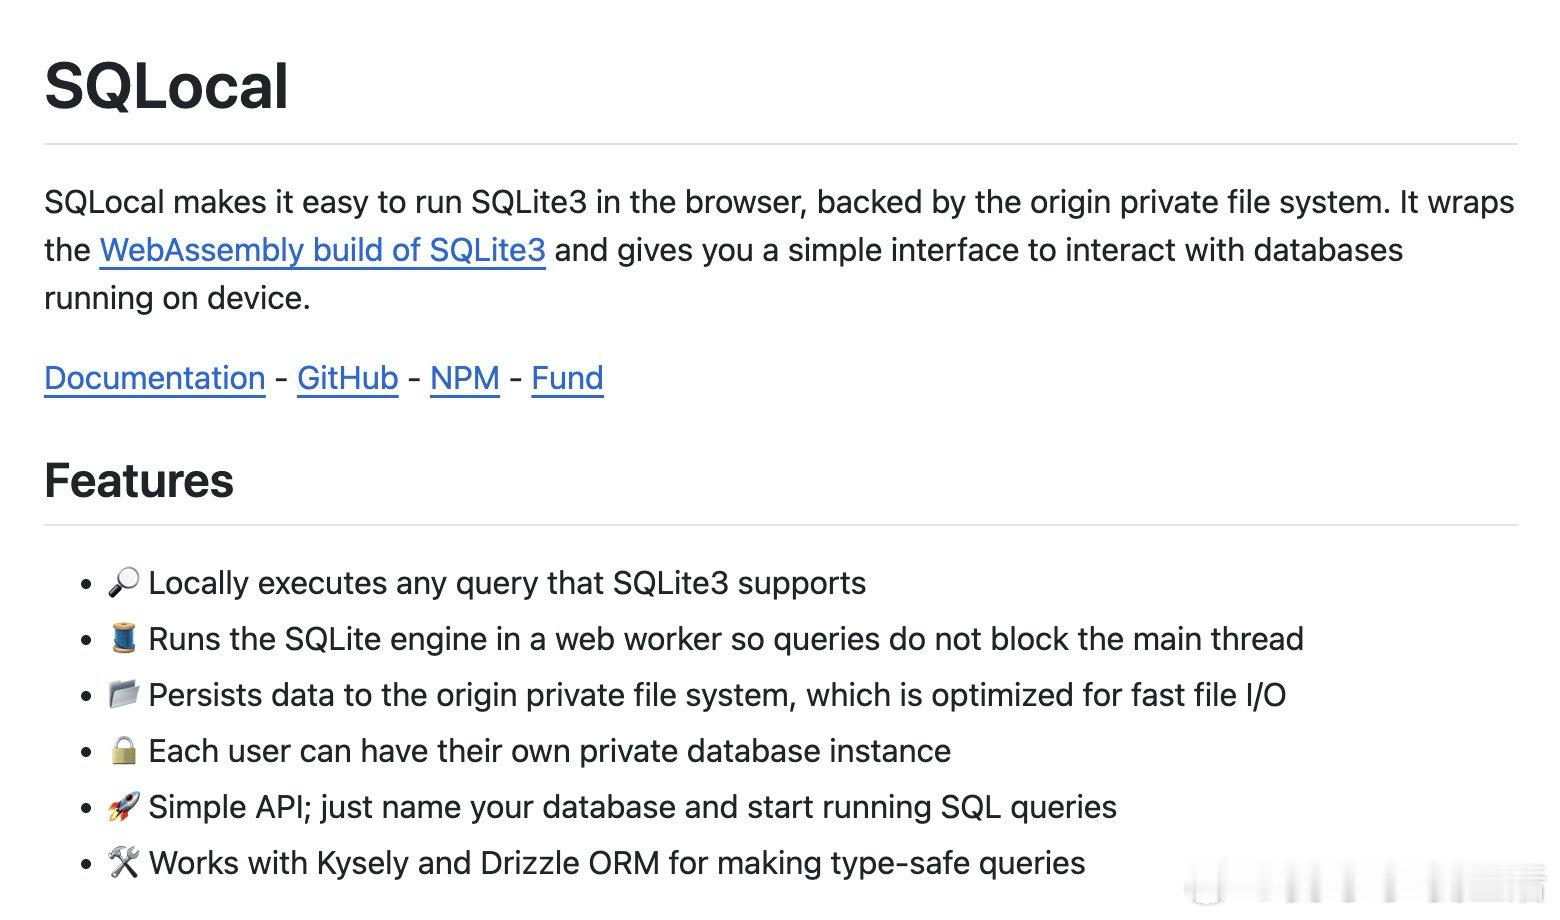Click the 'Locally executes any query' bullet text
1560x920 pixels.
click(x=507, y=583)
